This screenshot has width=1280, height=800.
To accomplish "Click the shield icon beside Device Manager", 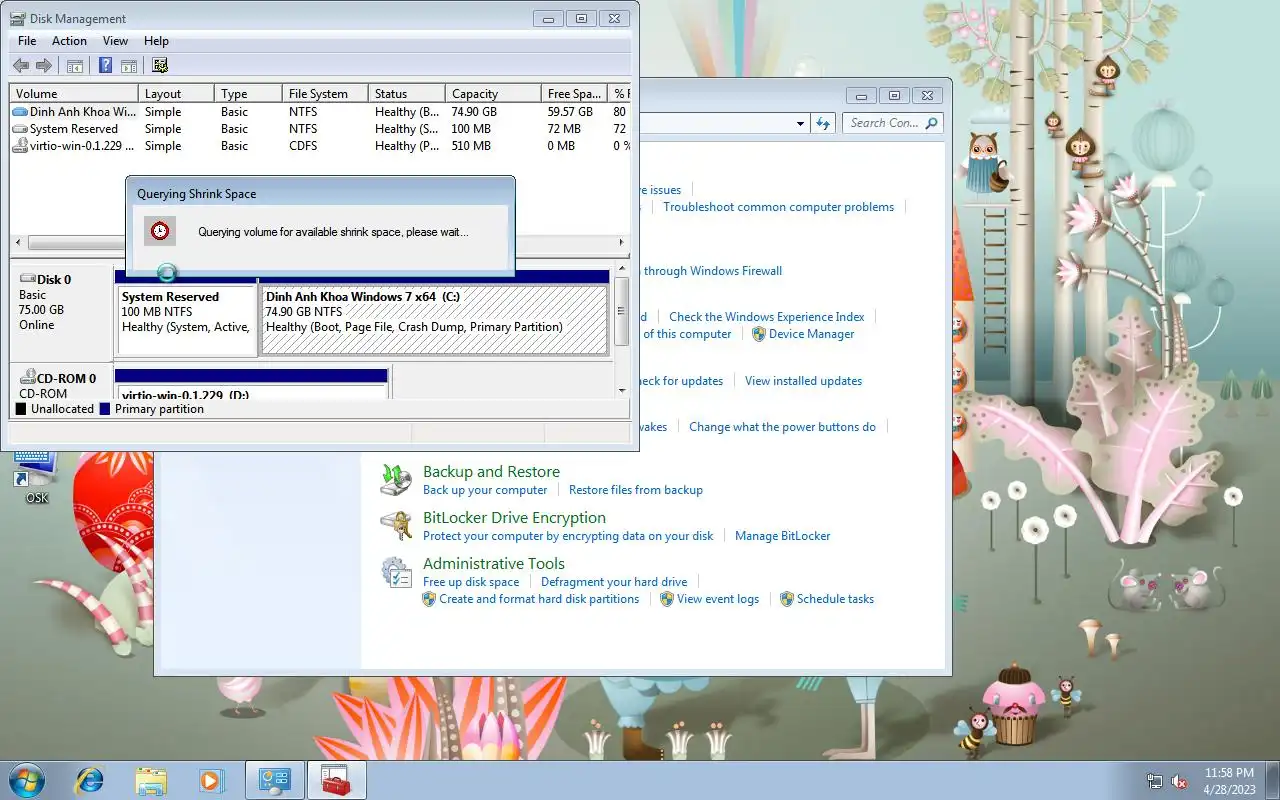I will click(759, 334).
